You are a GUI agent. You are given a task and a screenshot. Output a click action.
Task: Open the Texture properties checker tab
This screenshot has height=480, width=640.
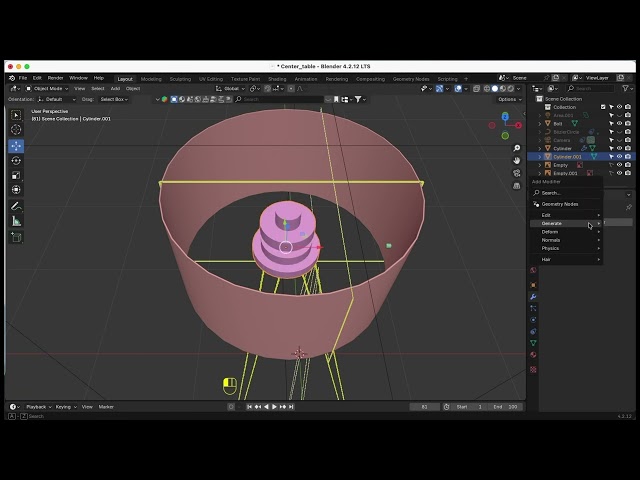[x=533, y=369]
